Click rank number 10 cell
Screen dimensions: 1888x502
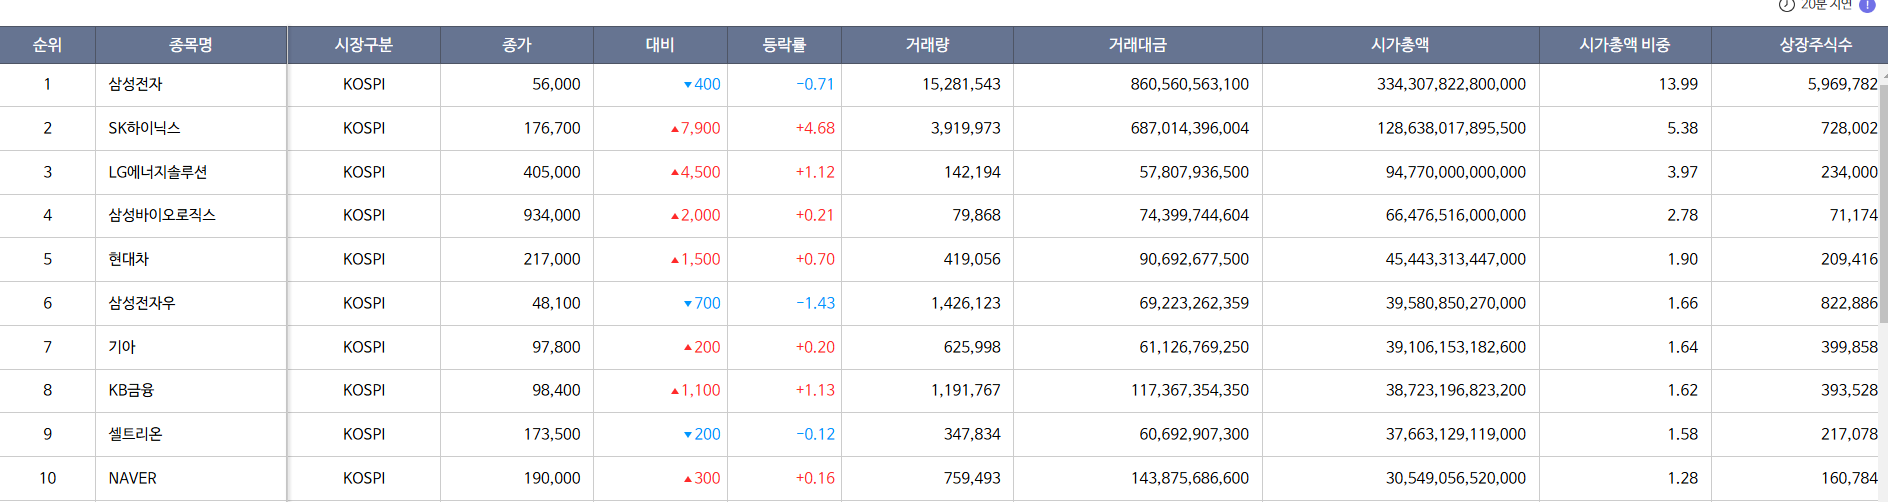tap(47, 478)
